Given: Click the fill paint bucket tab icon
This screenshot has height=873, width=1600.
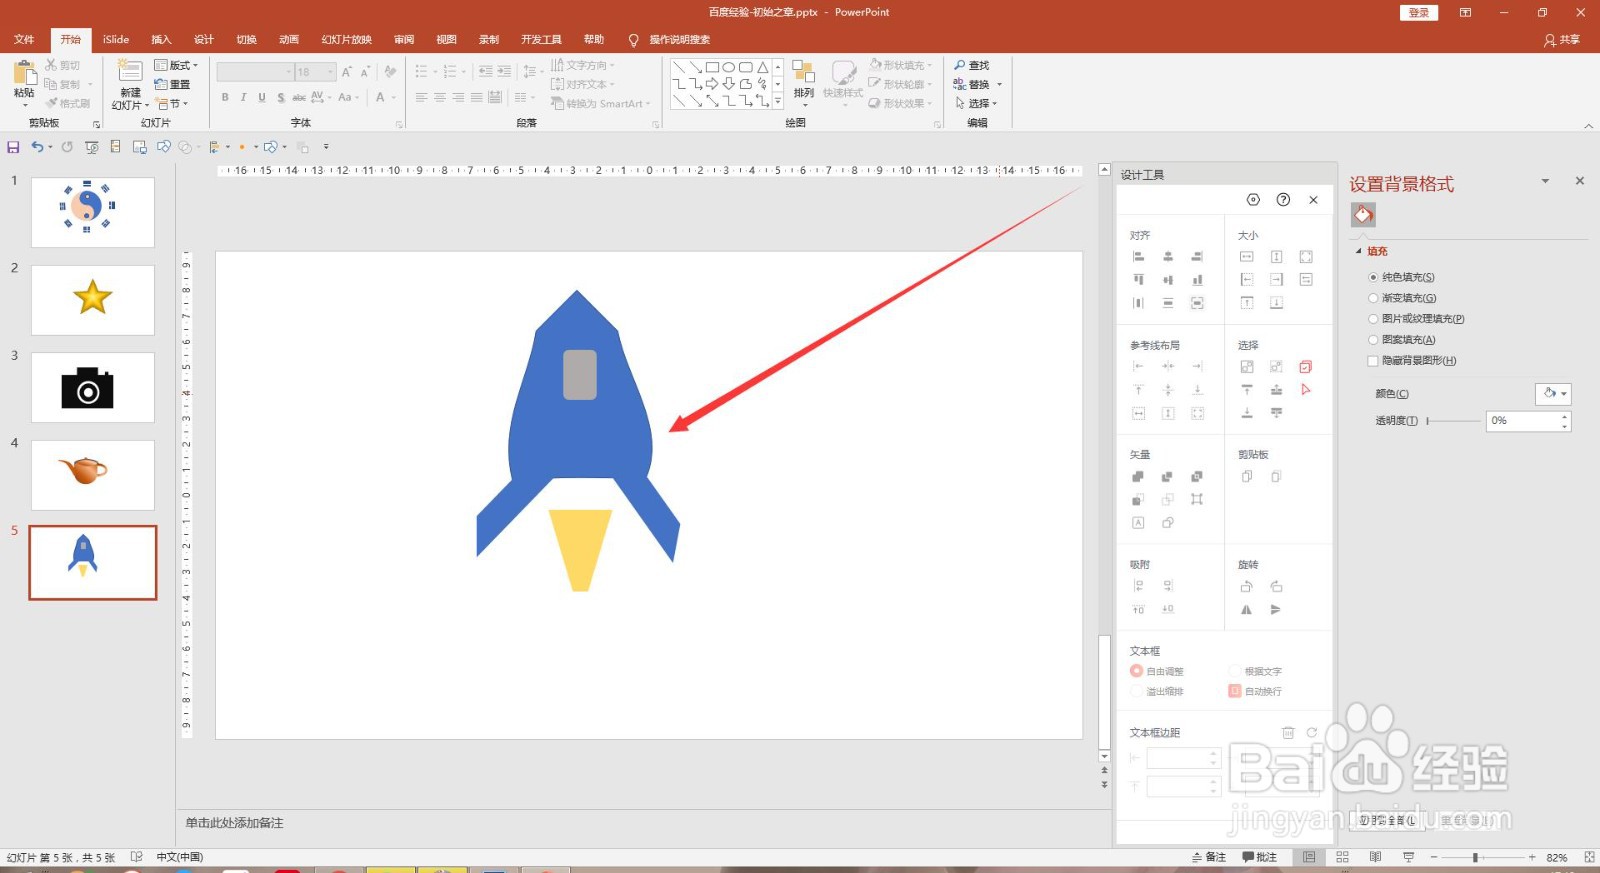Looking at the screenshot, I should pos(1363,215).
